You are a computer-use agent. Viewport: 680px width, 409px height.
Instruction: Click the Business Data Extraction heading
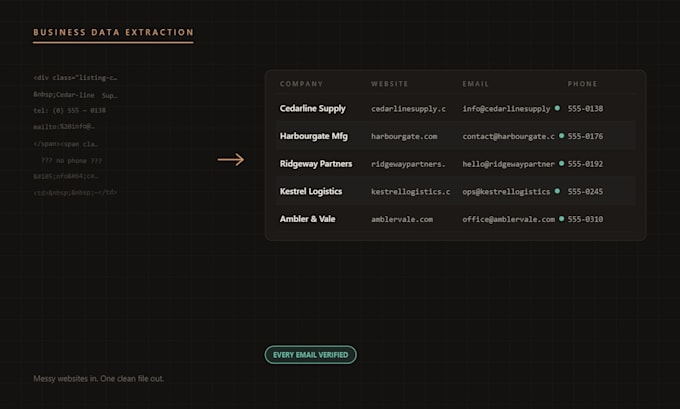113,33
